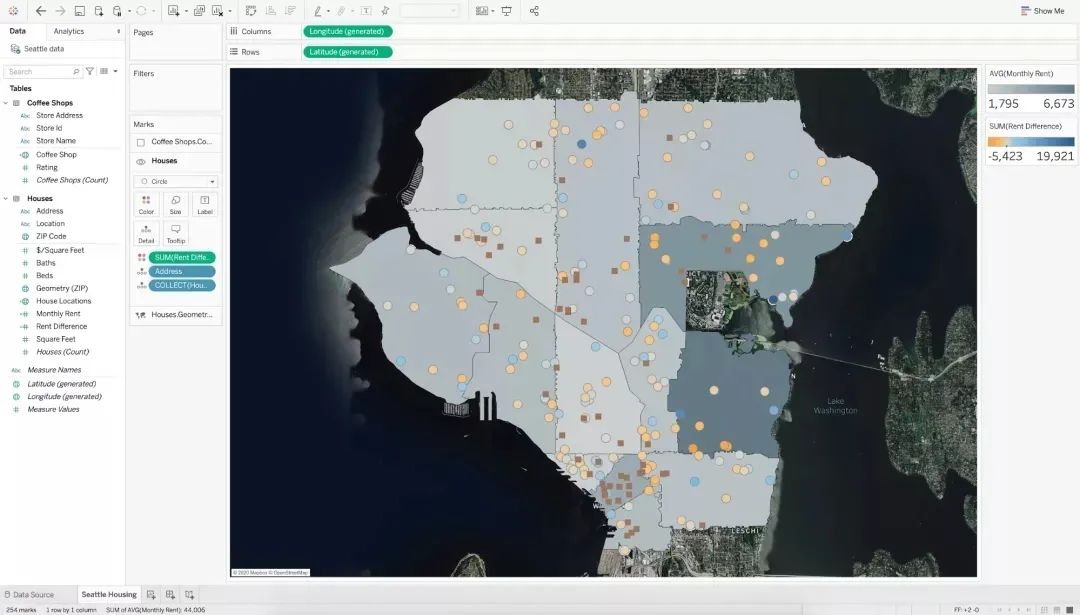Viewport: 1080px width, 615px height.
Task: Check the Coffee Shops layer checkbox
Action: click(141, 142)
